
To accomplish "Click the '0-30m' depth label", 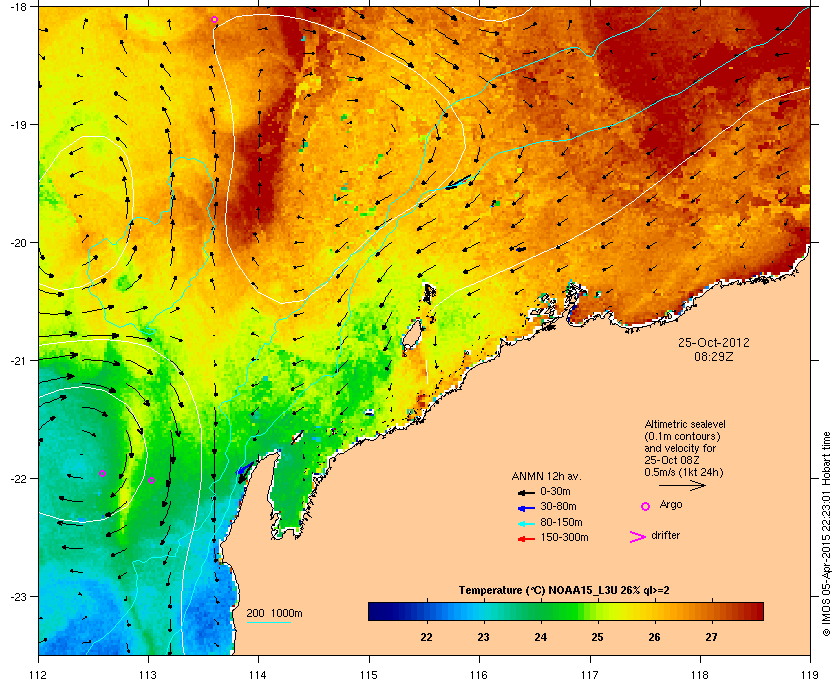I will tap(555, 491).
